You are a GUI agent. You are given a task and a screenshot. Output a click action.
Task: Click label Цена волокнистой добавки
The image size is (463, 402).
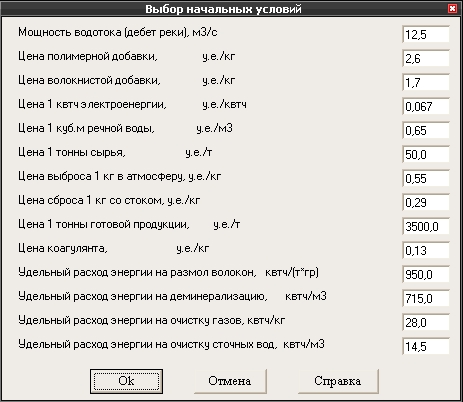pos(89,81)
